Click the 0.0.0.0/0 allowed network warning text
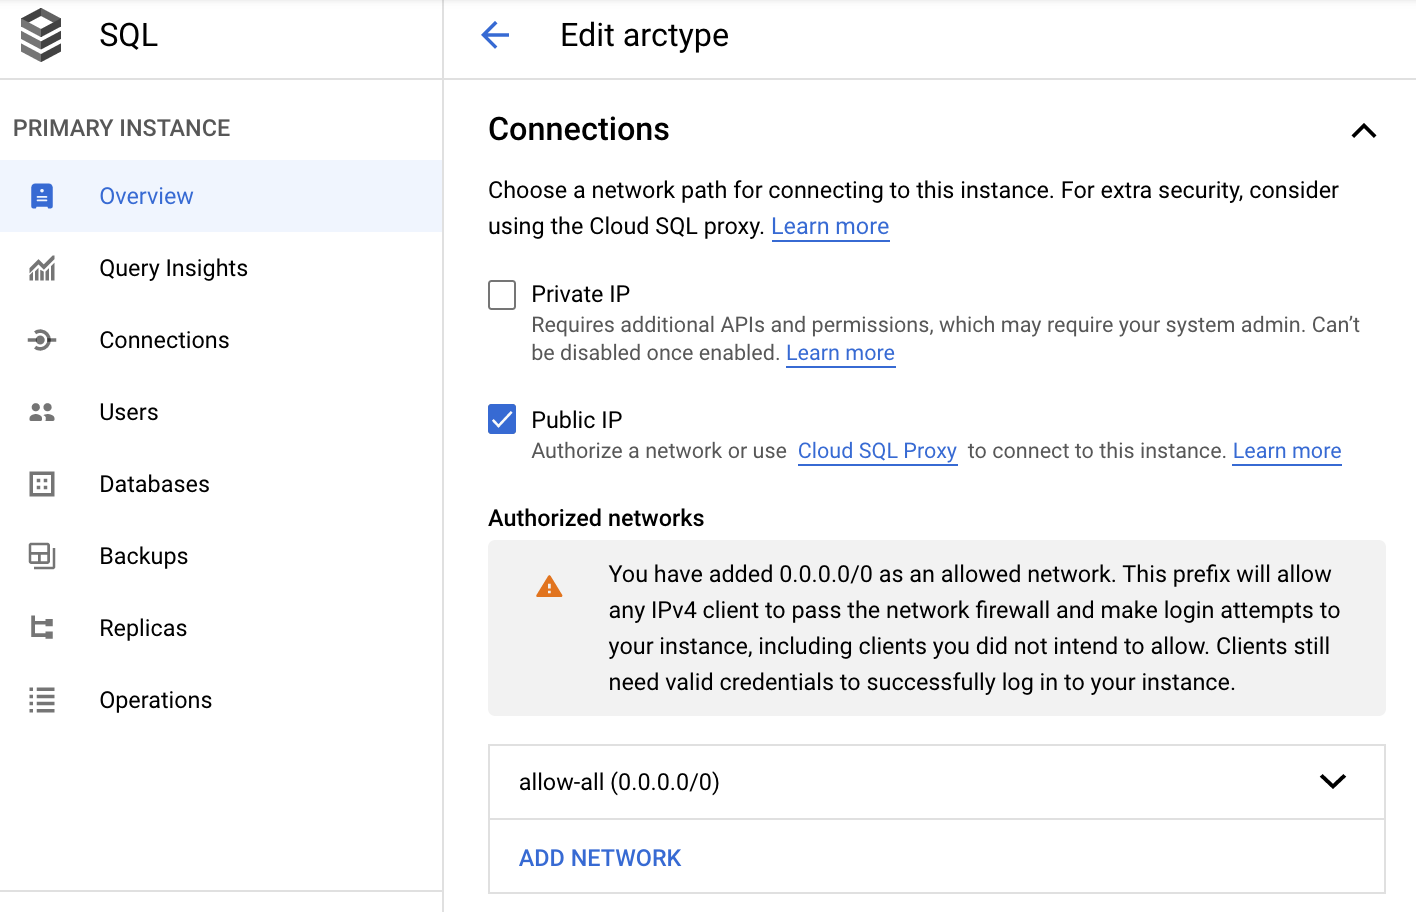This screenshot has width=1416, height=912. (974, 628)
